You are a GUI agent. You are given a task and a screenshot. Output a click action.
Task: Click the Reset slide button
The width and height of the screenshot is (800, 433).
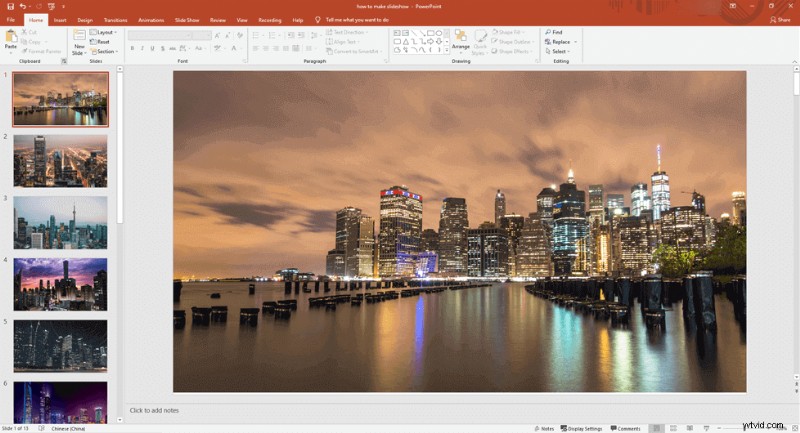100,42
